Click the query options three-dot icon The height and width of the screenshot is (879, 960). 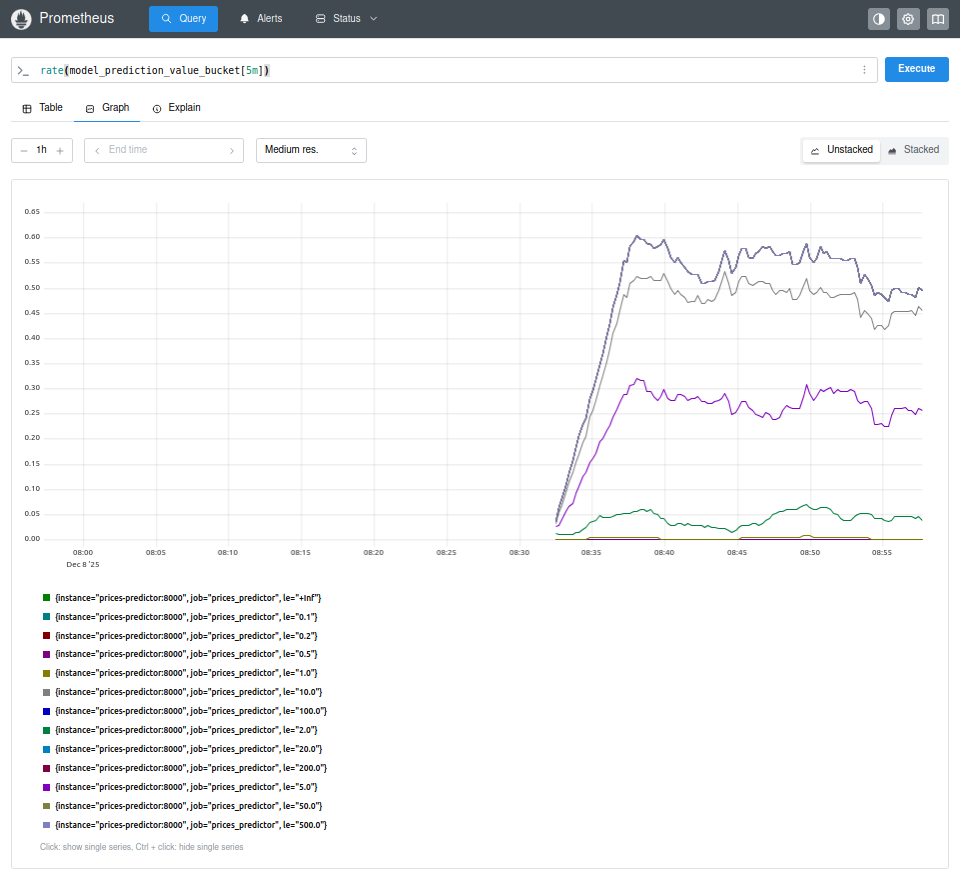coord(864,70)
